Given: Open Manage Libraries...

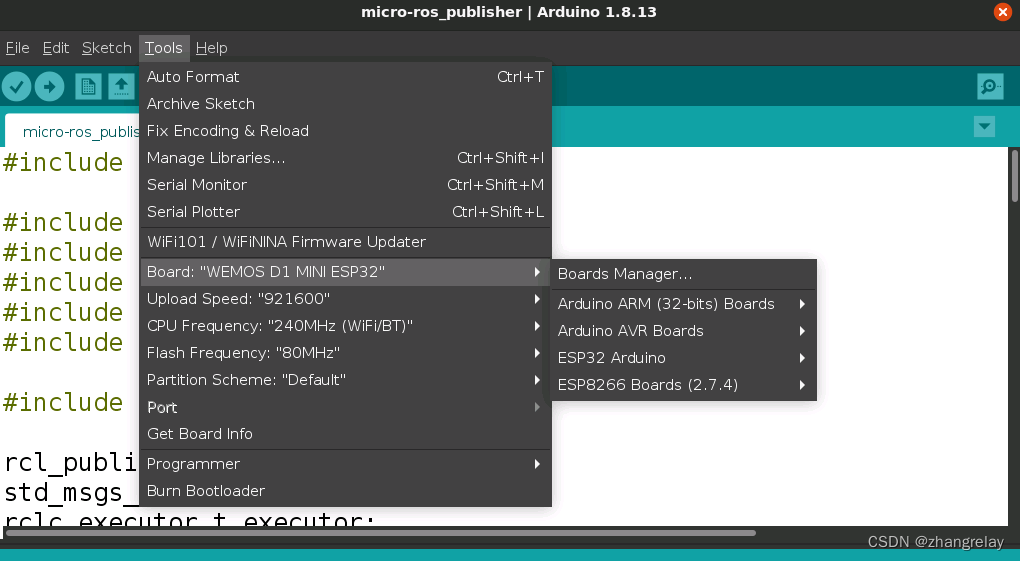Looking at the screenshot, I should [x=345, y=158].
